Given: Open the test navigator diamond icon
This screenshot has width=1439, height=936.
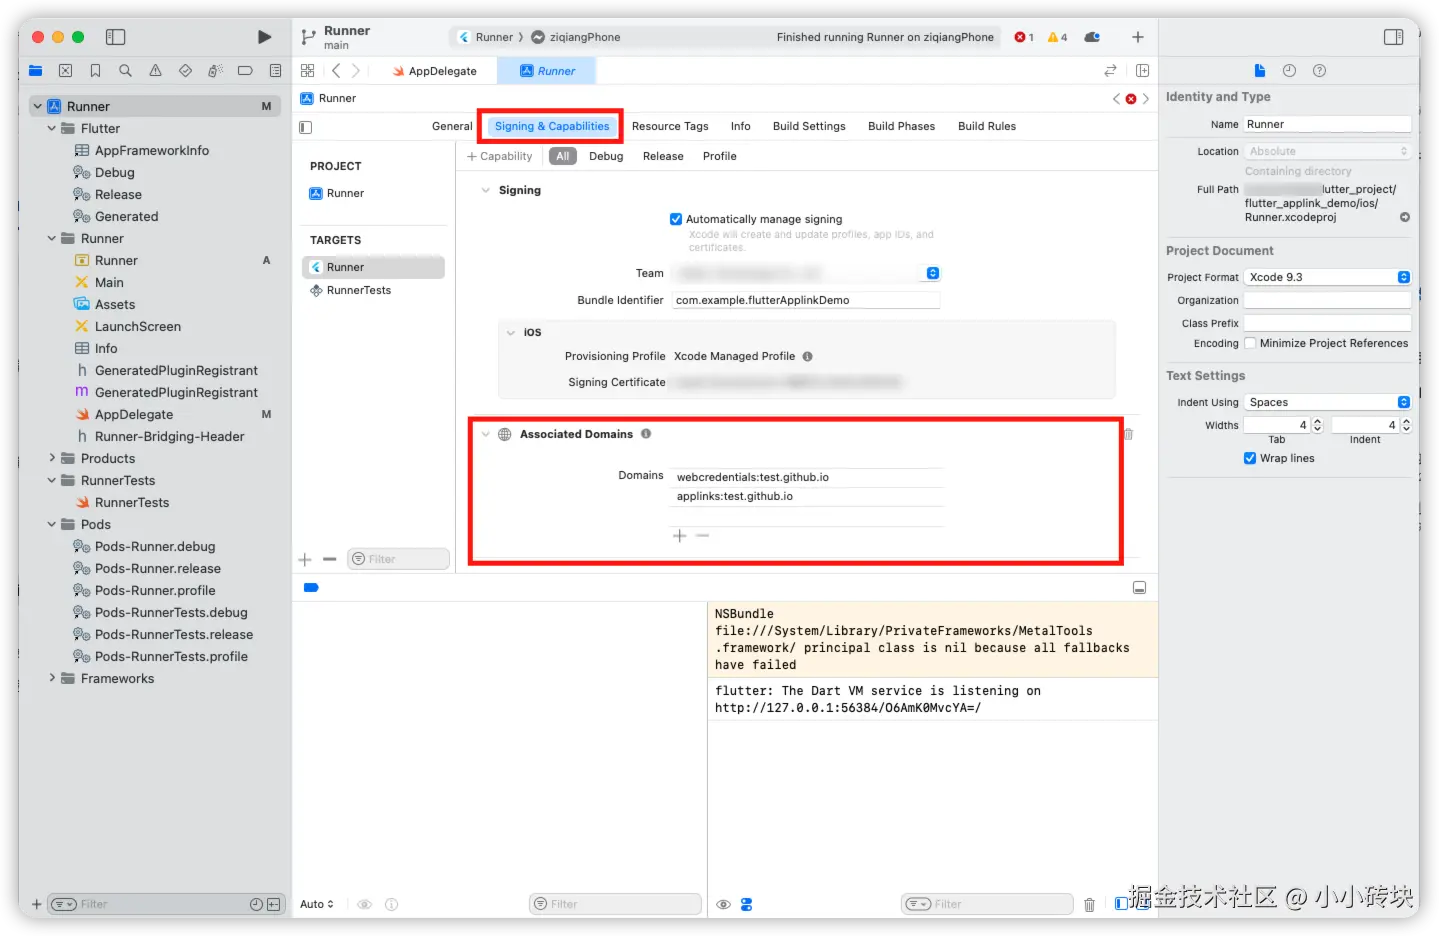Looking at the screenshot, I should pos(185,71).
